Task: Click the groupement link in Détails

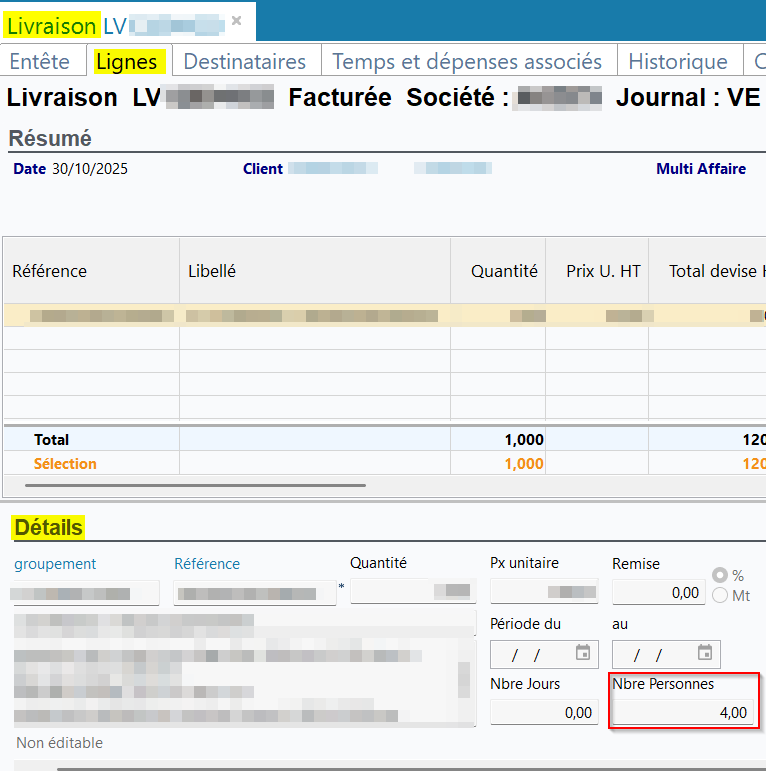Action: pos(55,564)
